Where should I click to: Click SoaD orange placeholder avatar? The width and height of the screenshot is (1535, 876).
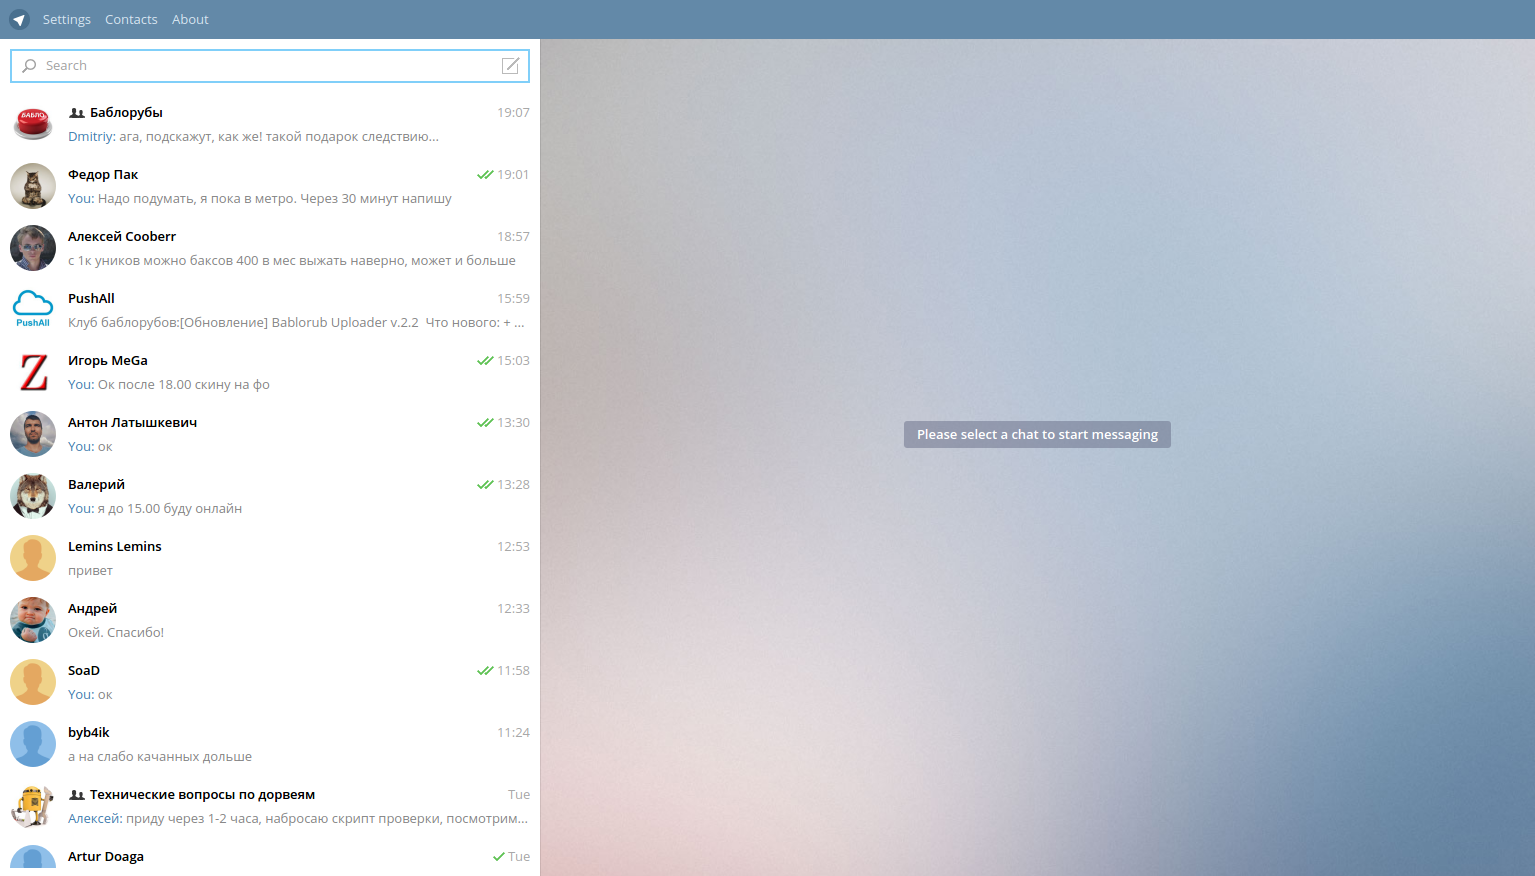click(33, 682)
